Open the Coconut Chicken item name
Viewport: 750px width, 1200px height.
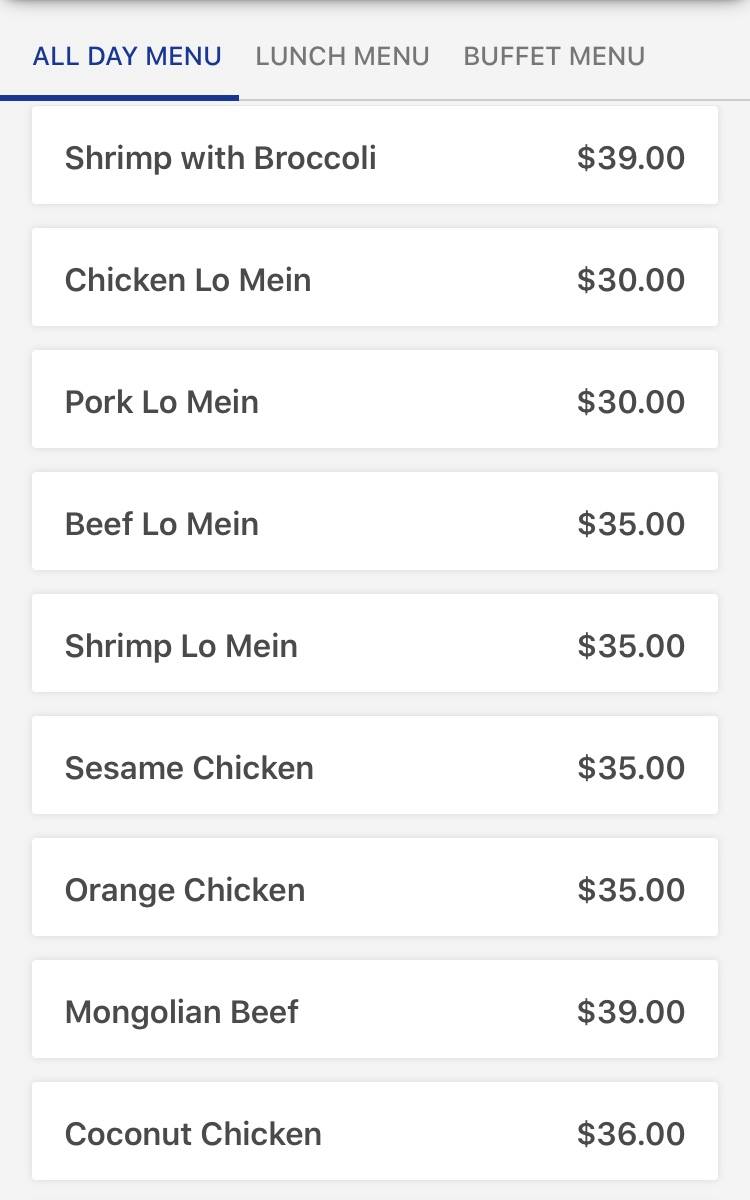point(193,1134)
